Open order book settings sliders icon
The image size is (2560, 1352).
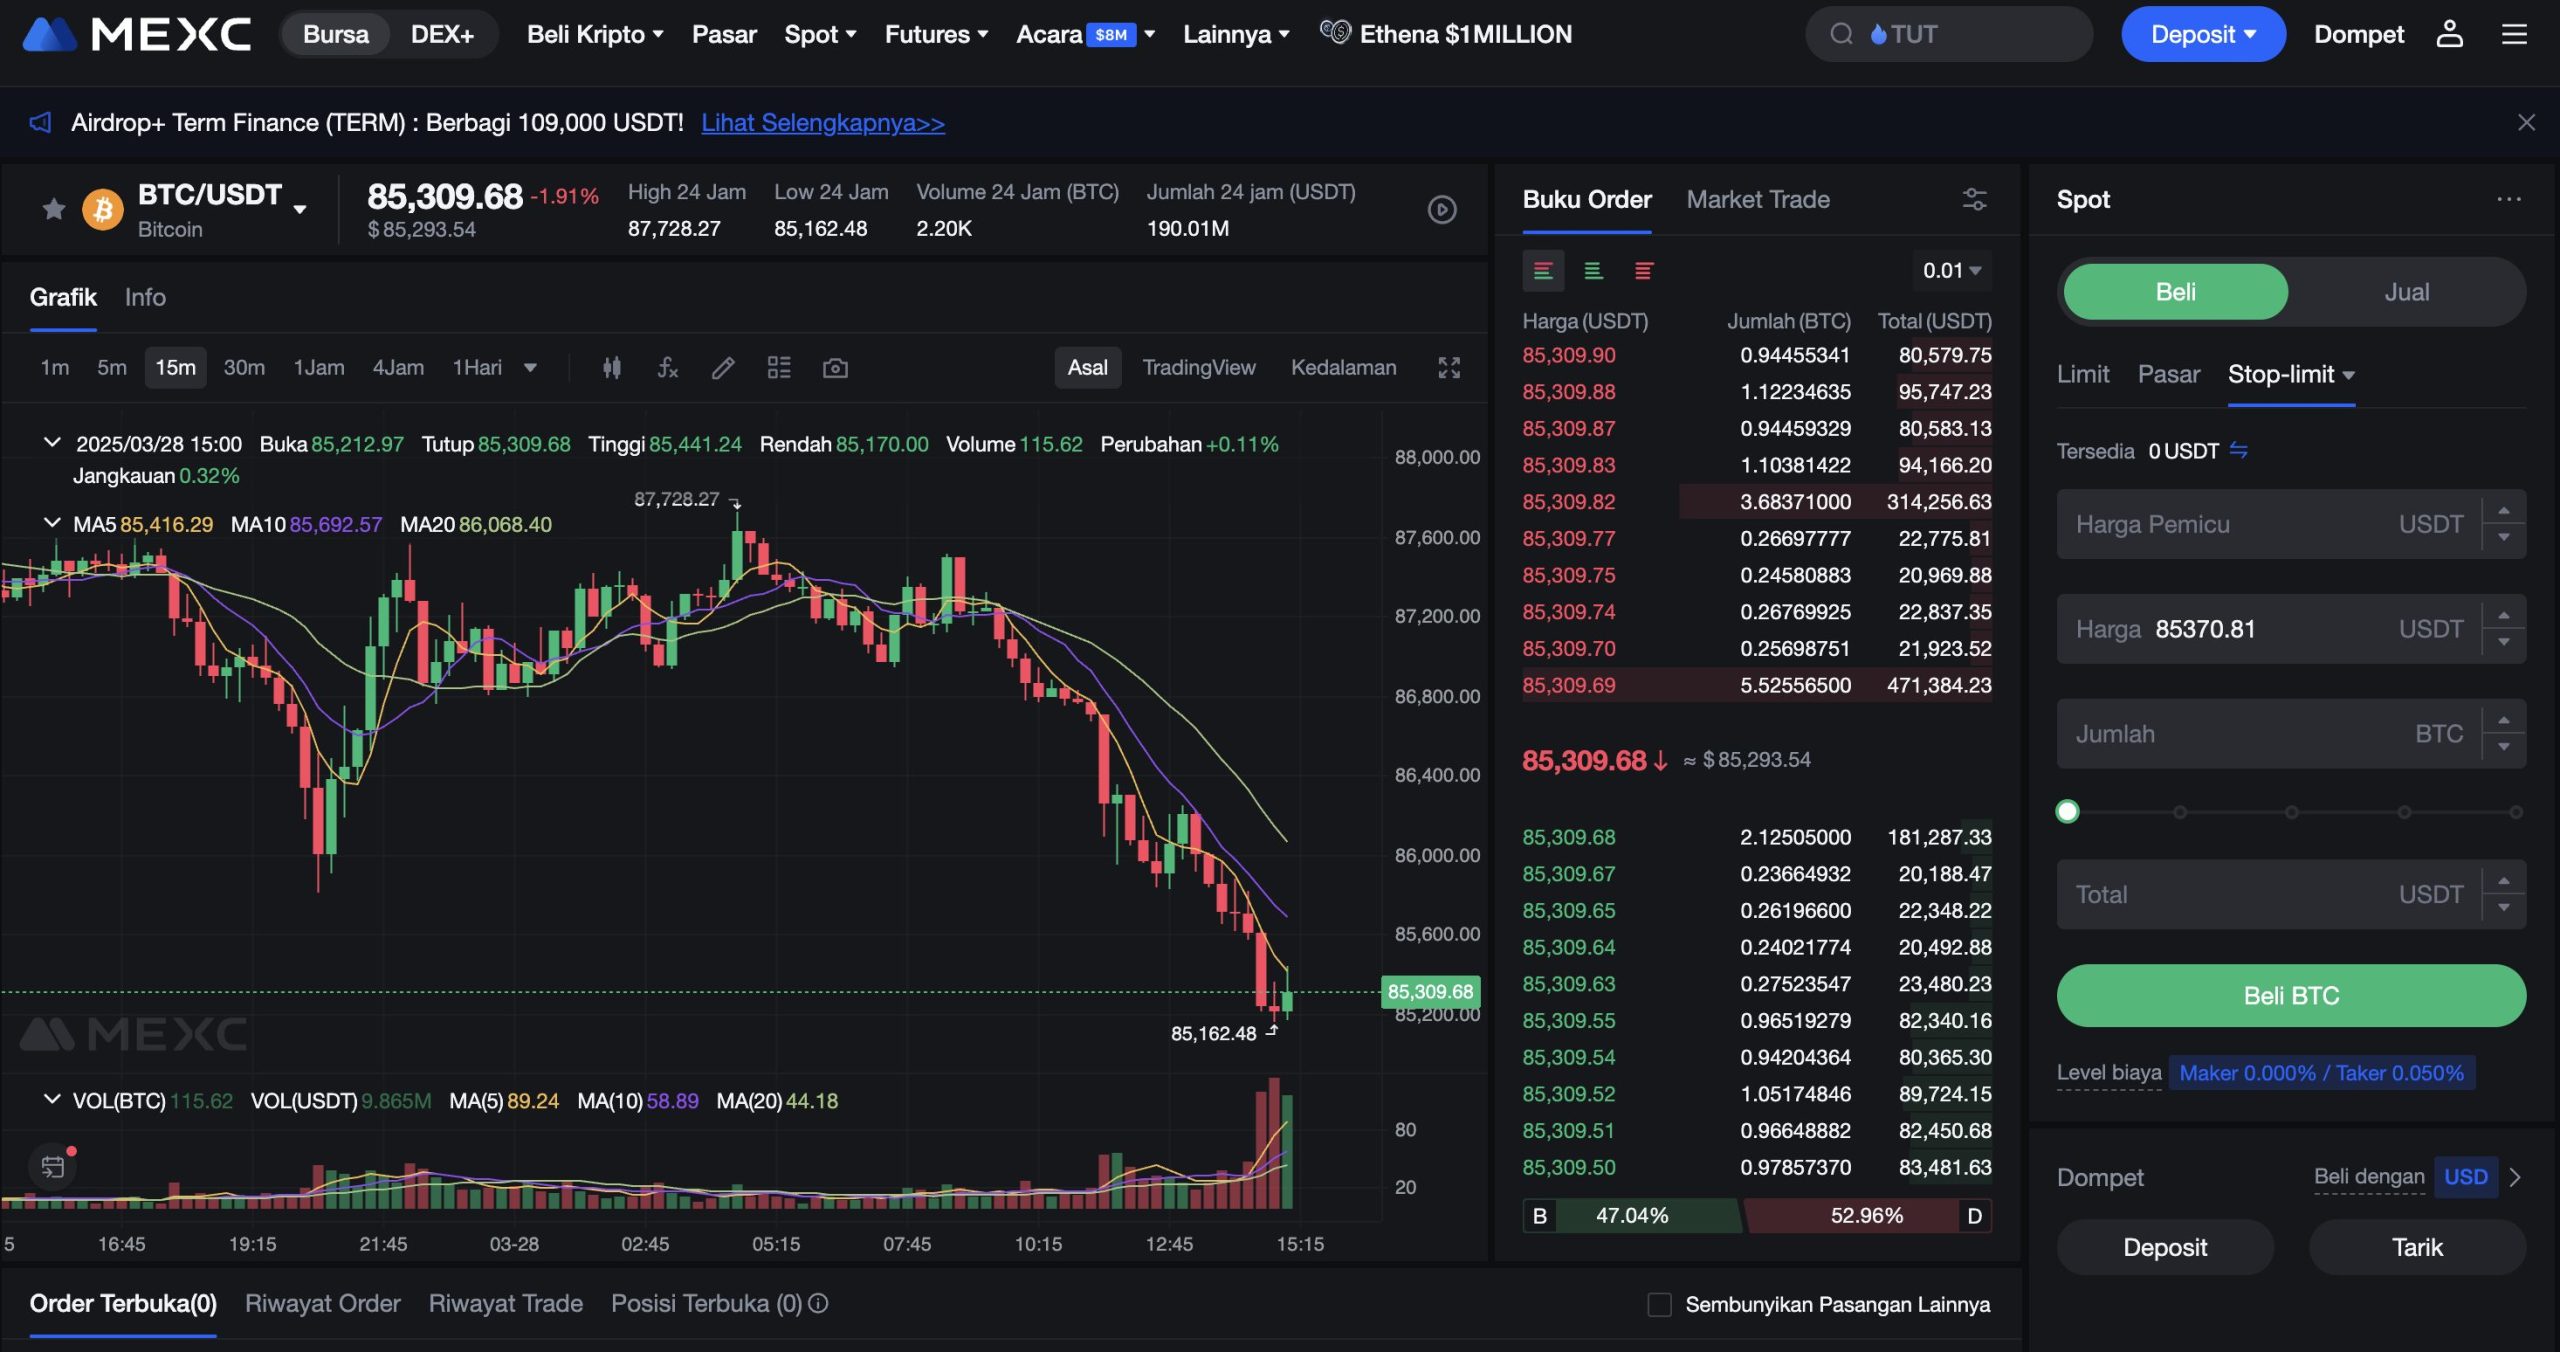(x=1974, y=199)
